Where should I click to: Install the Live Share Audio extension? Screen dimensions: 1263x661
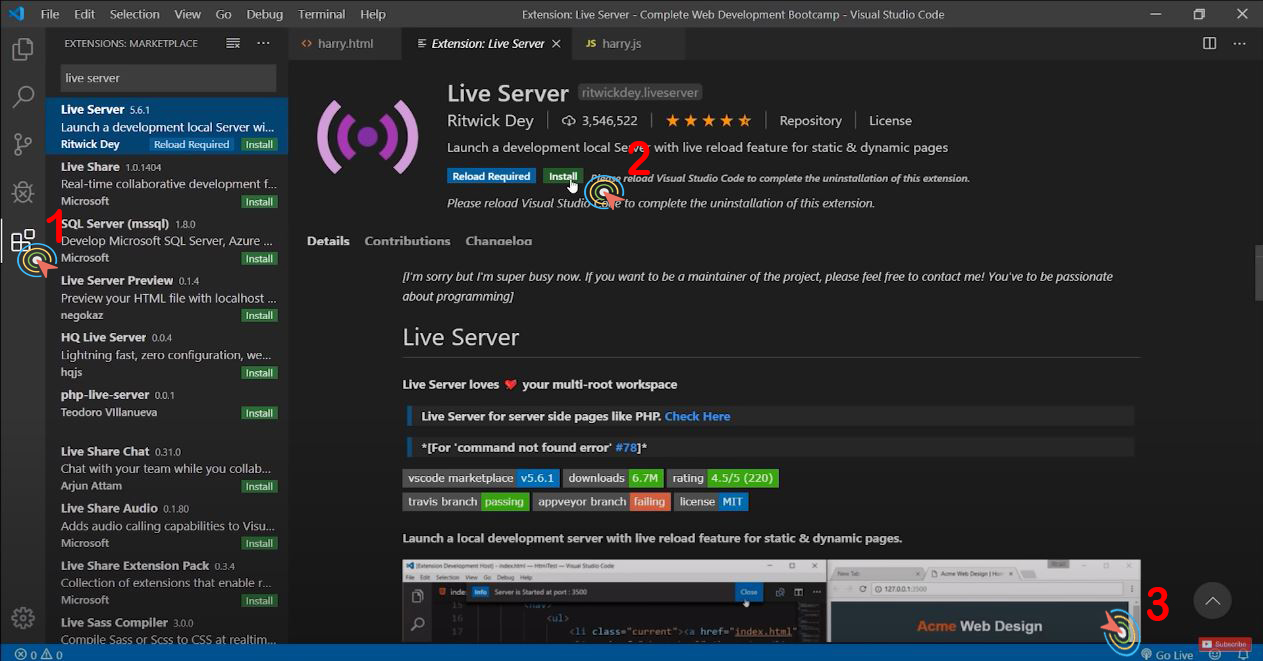259,544
